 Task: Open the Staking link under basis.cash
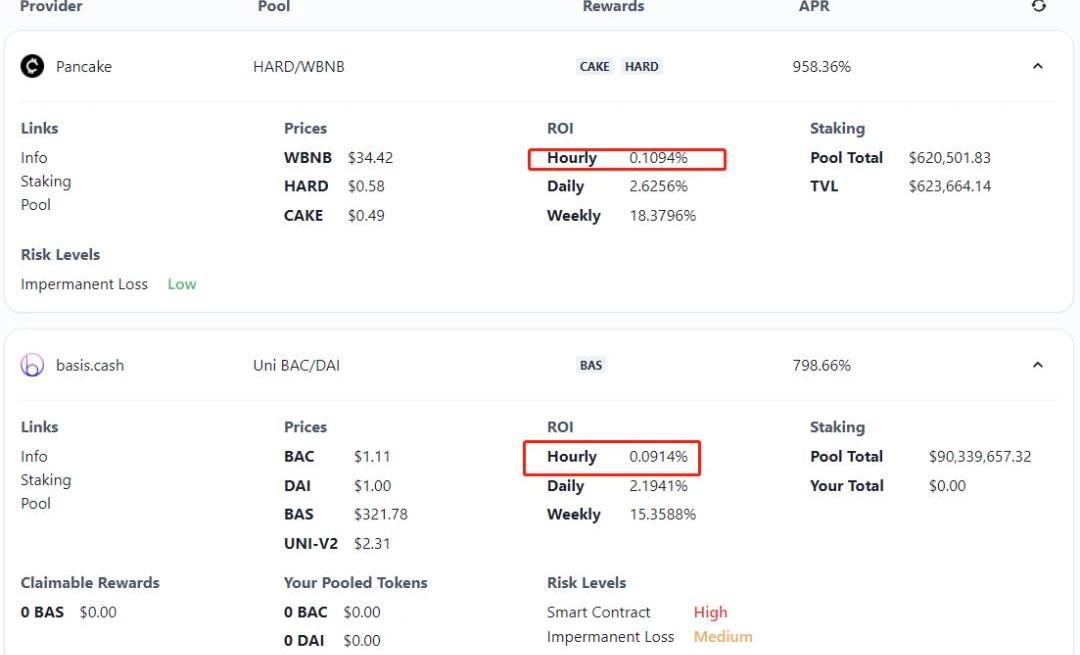(x=46, y=480)
